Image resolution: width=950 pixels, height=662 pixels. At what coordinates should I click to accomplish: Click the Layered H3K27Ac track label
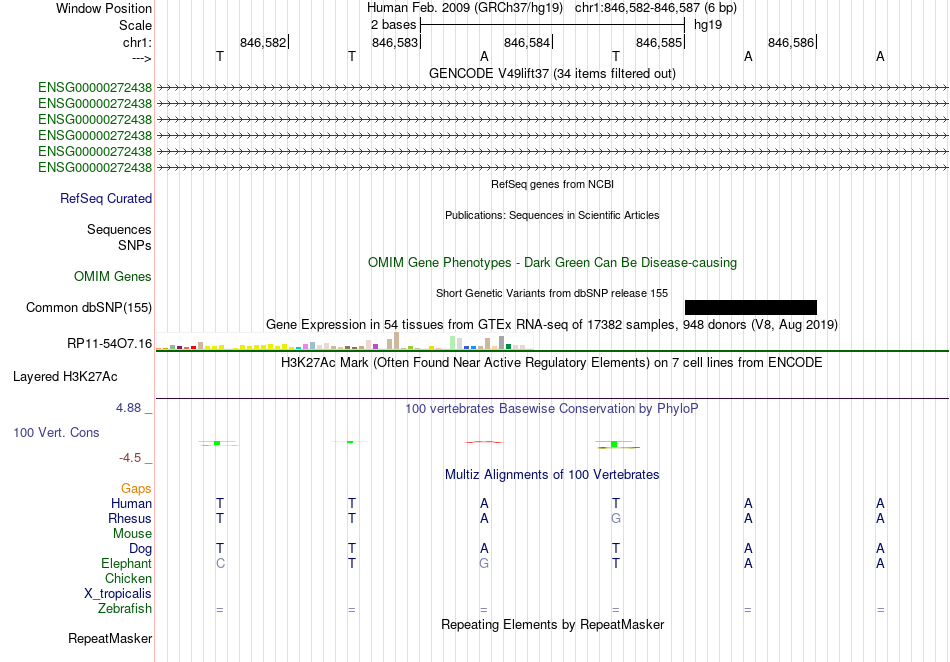65,377
